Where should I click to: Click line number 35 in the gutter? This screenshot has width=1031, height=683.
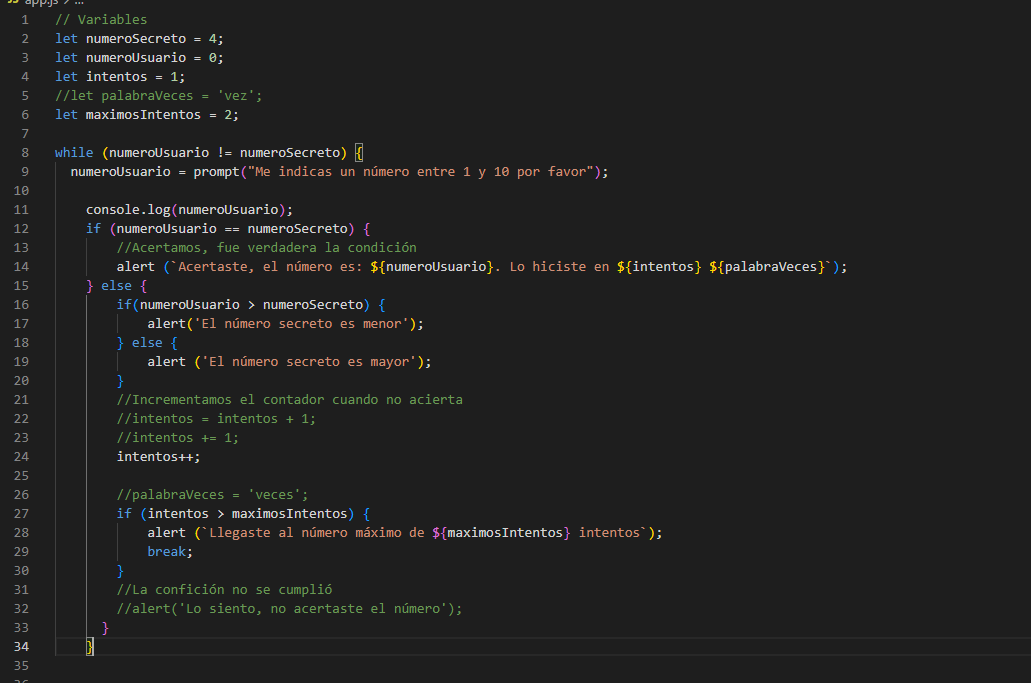(x=21, y=666)
